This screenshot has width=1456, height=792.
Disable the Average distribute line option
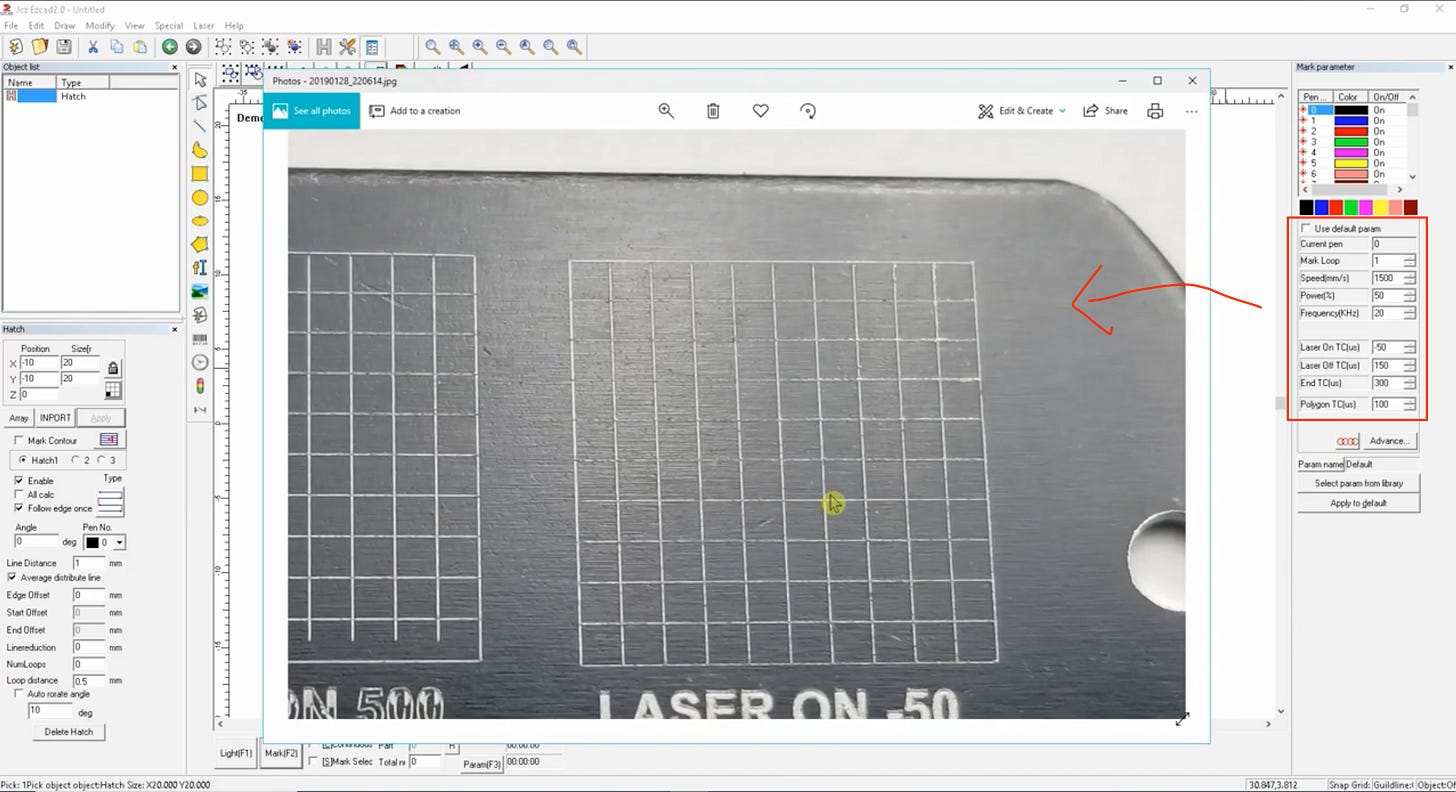(13, 577)
